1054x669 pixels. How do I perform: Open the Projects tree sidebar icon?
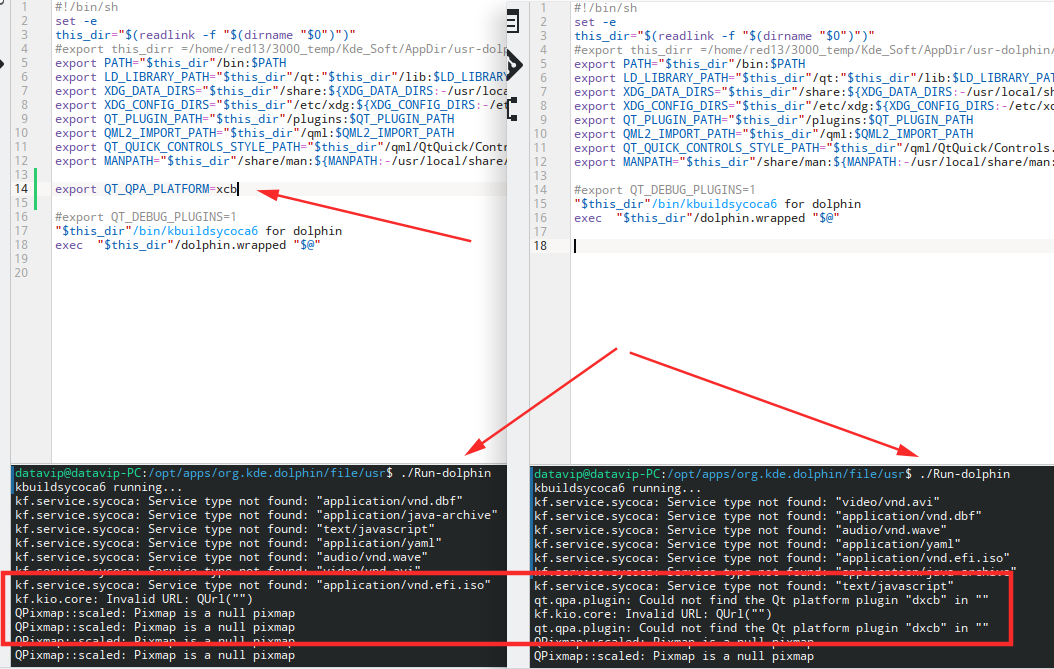(x=512, y=108)
